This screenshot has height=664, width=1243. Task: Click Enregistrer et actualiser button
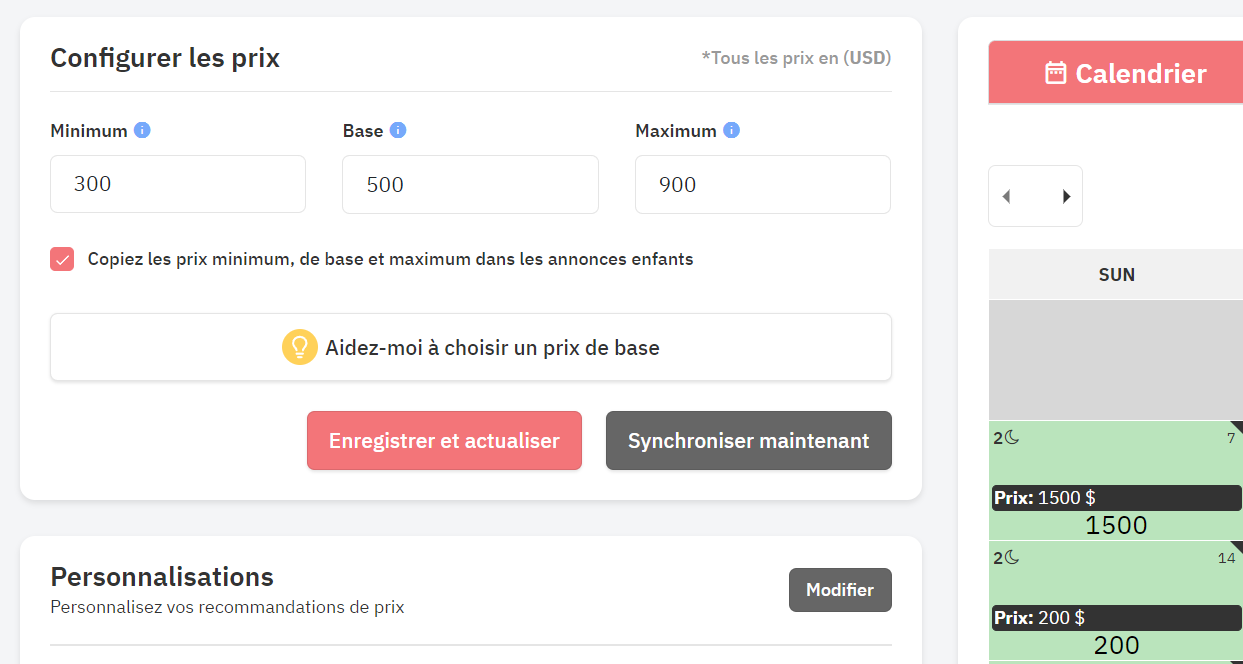(x=444, y=440)
